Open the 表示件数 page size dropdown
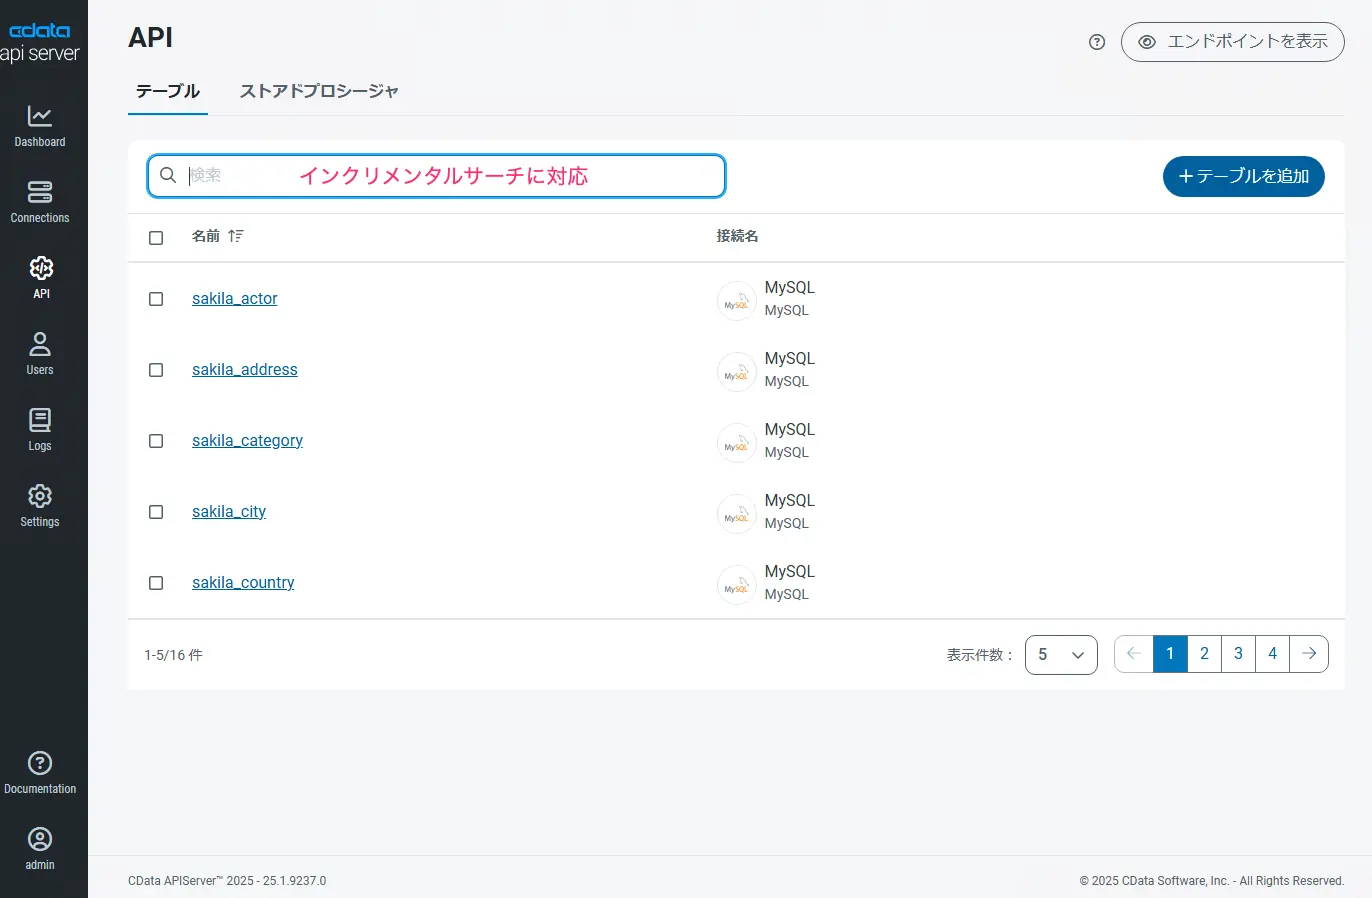The image size is (1372, 898). point(1061,654)
